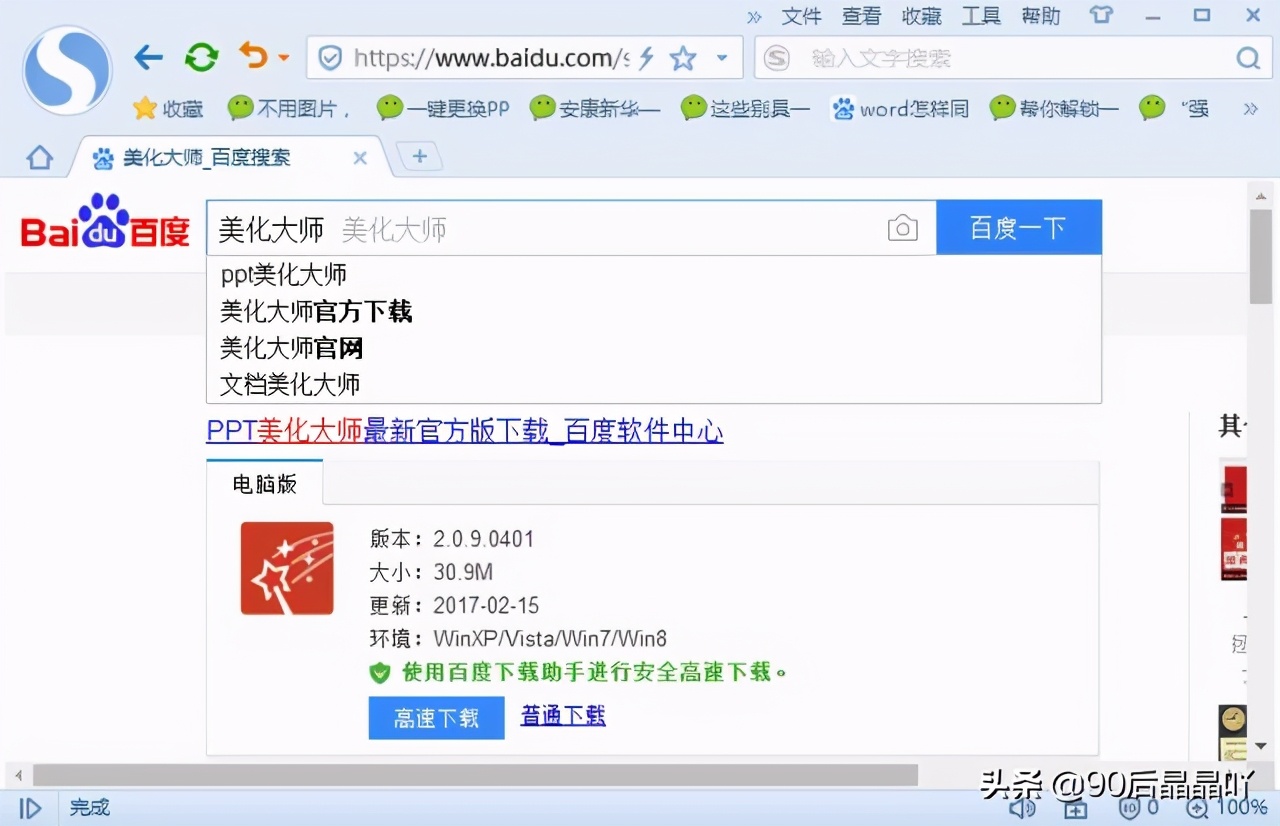This screenshot has width=1280, height=826.
Task: Open the 文件 menu
Action: point(801,16)
